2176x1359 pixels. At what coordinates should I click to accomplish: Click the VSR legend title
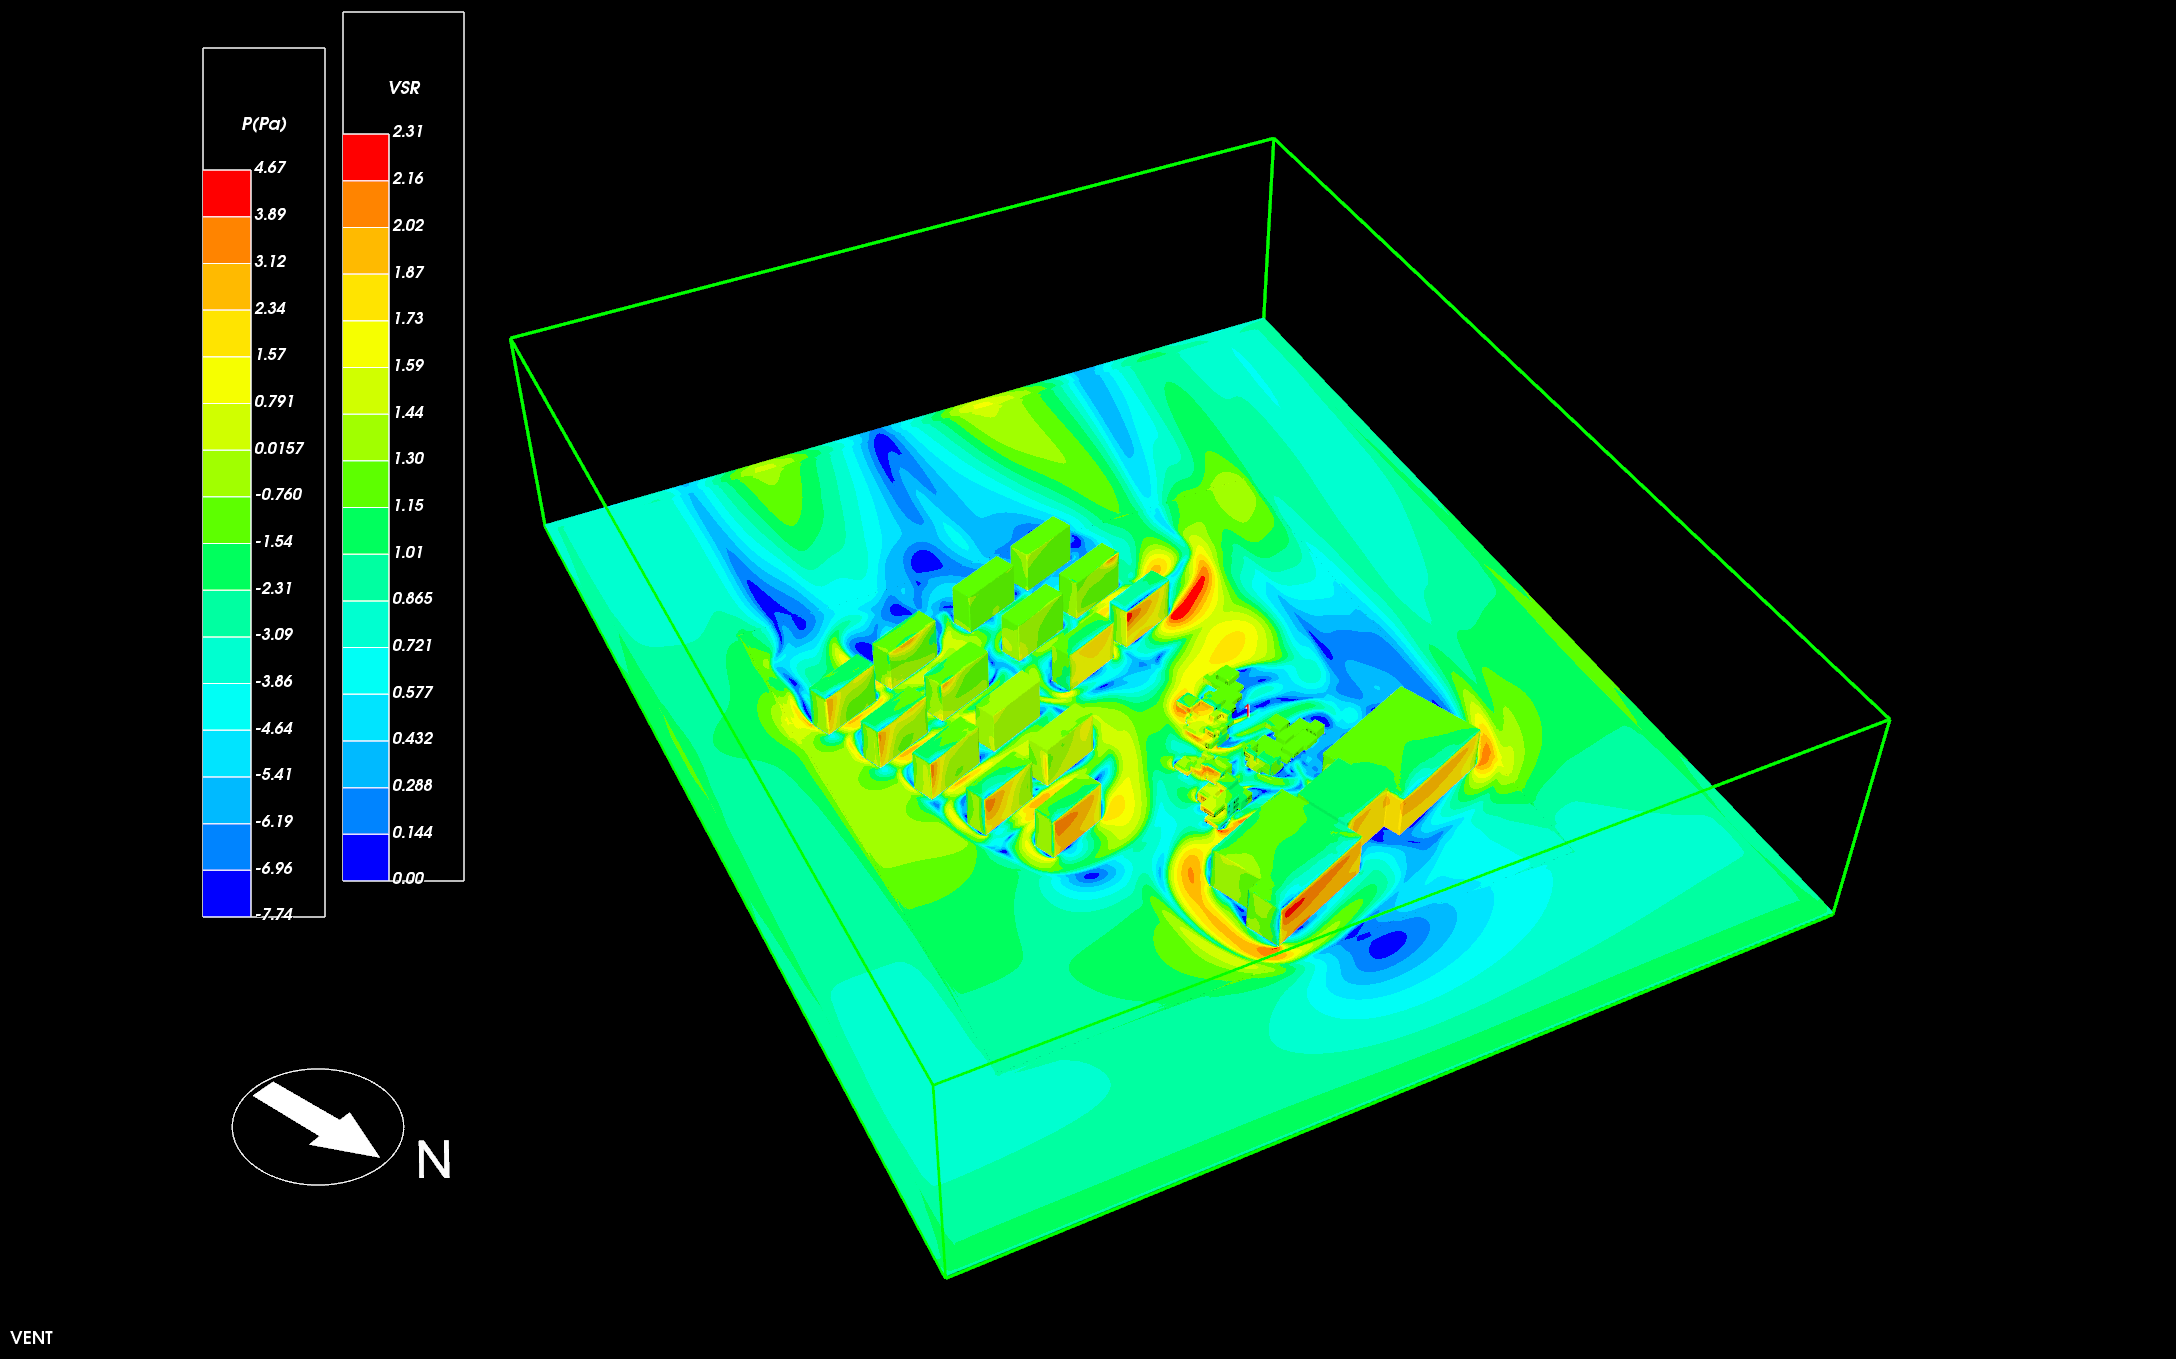point(404,88)
